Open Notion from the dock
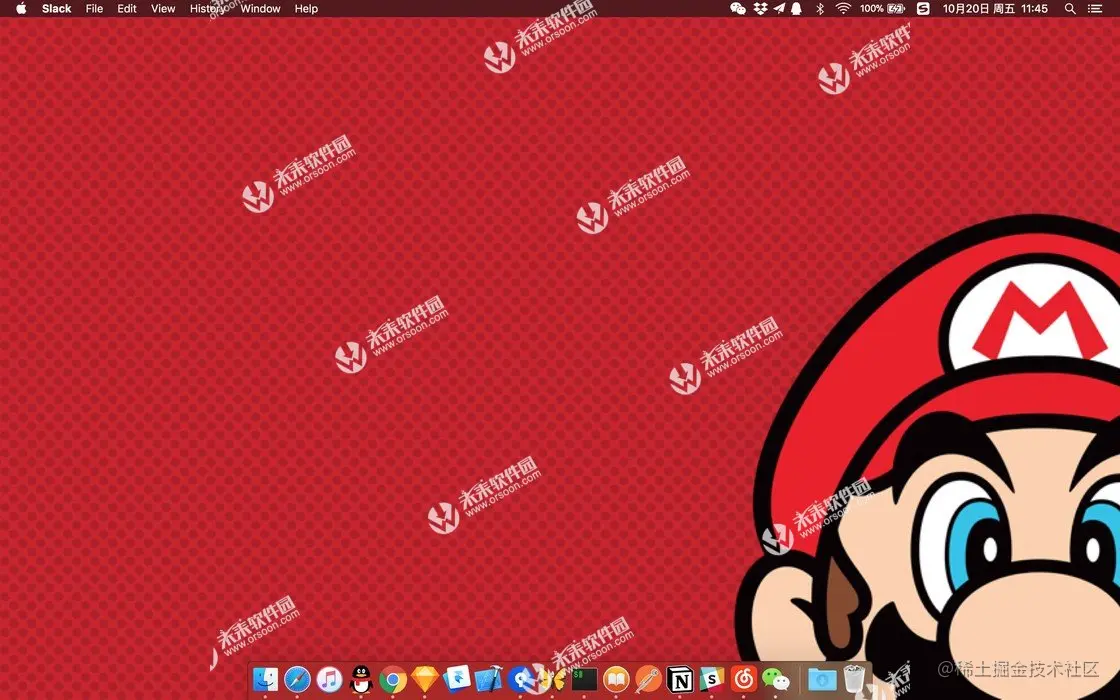This screenshot has height=700, width=1120. click(x=680, y=679)
